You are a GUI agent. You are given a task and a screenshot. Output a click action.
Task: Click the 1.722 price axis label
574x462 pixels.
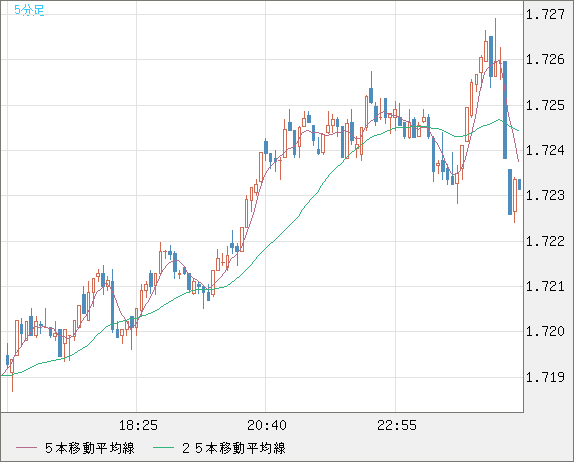click(545, 241)
